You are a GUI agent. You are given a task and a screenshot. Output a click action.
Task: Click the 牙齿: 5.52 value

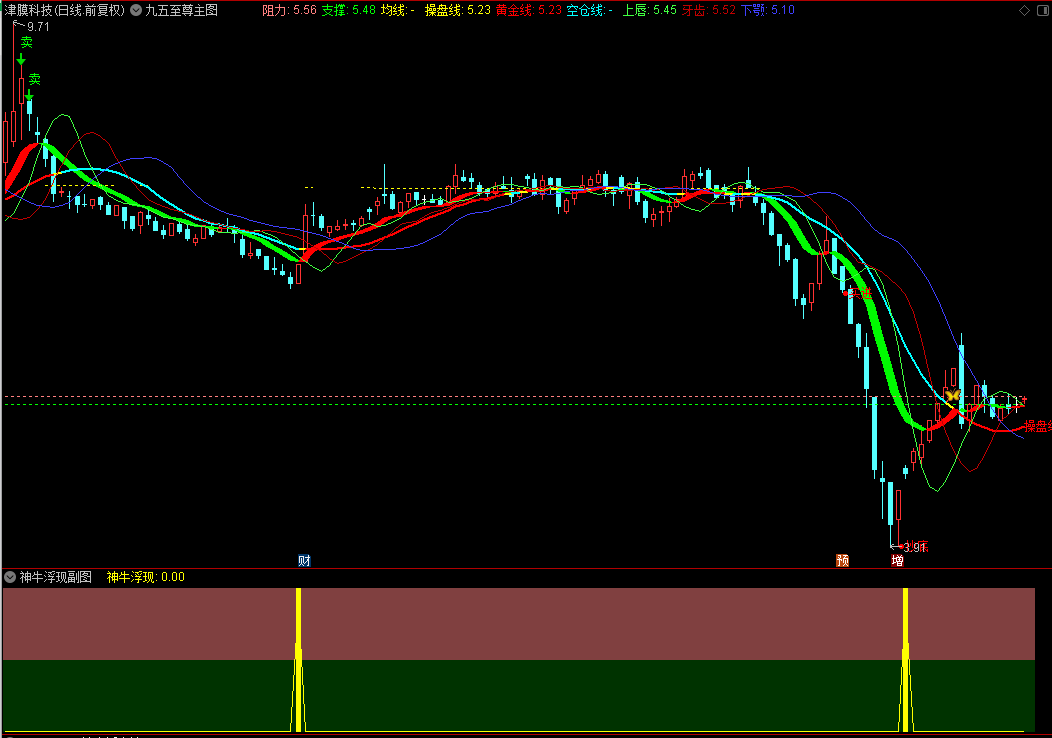[x=708, y=10]
